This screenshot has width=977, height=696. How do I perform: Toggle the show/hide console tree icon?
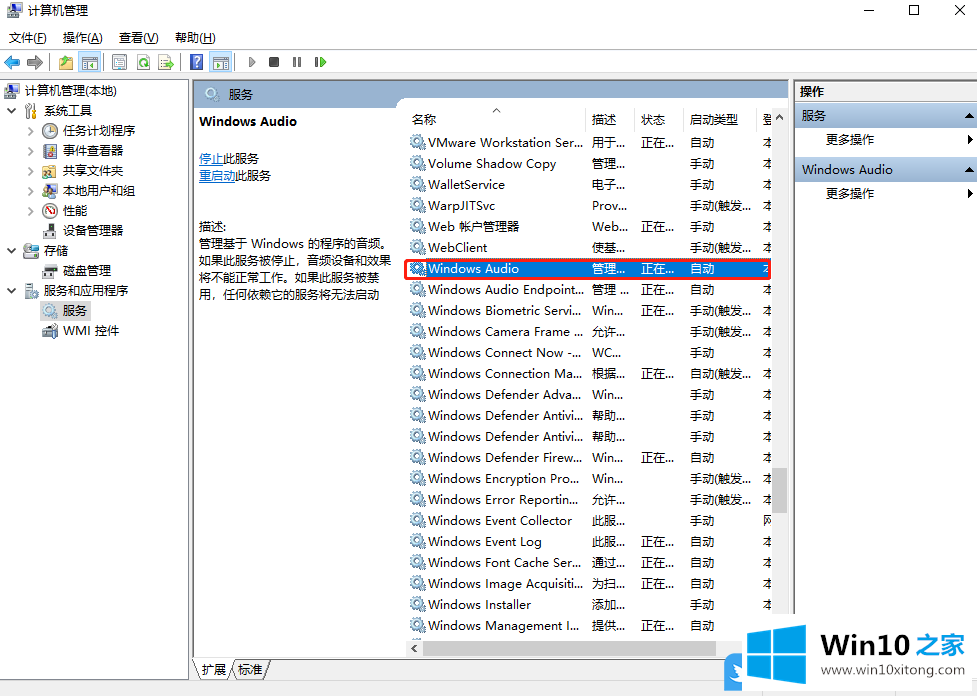[90, 62]
